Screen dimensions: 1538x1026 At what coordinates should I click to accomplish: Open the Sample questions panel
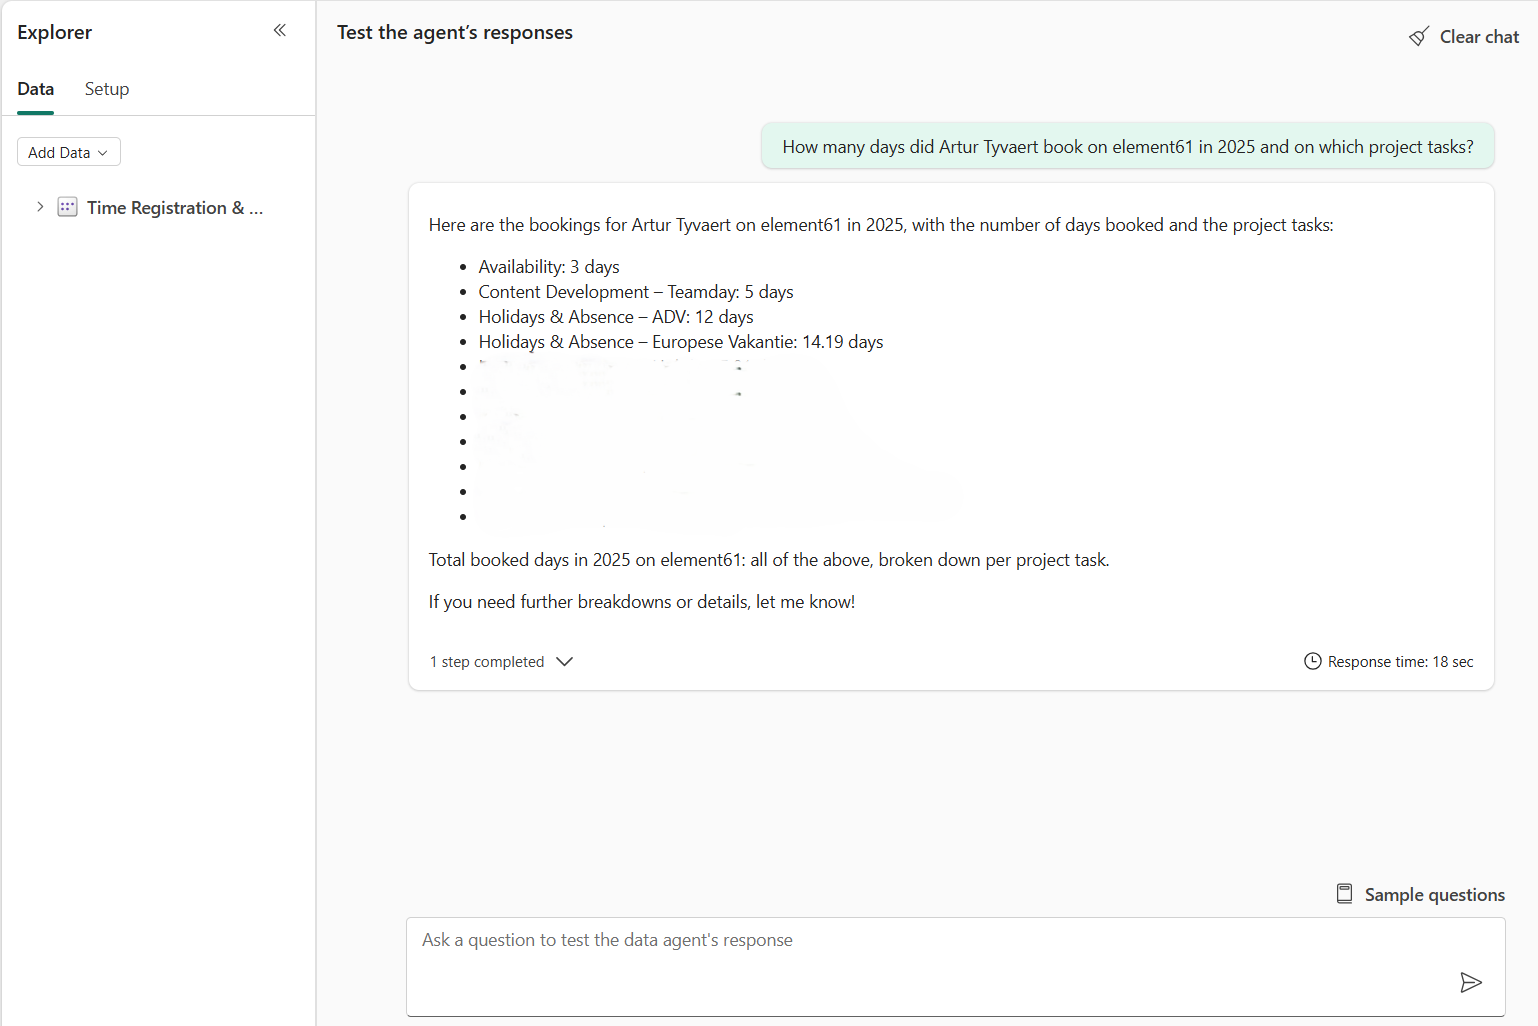(x=1434, y=894)
